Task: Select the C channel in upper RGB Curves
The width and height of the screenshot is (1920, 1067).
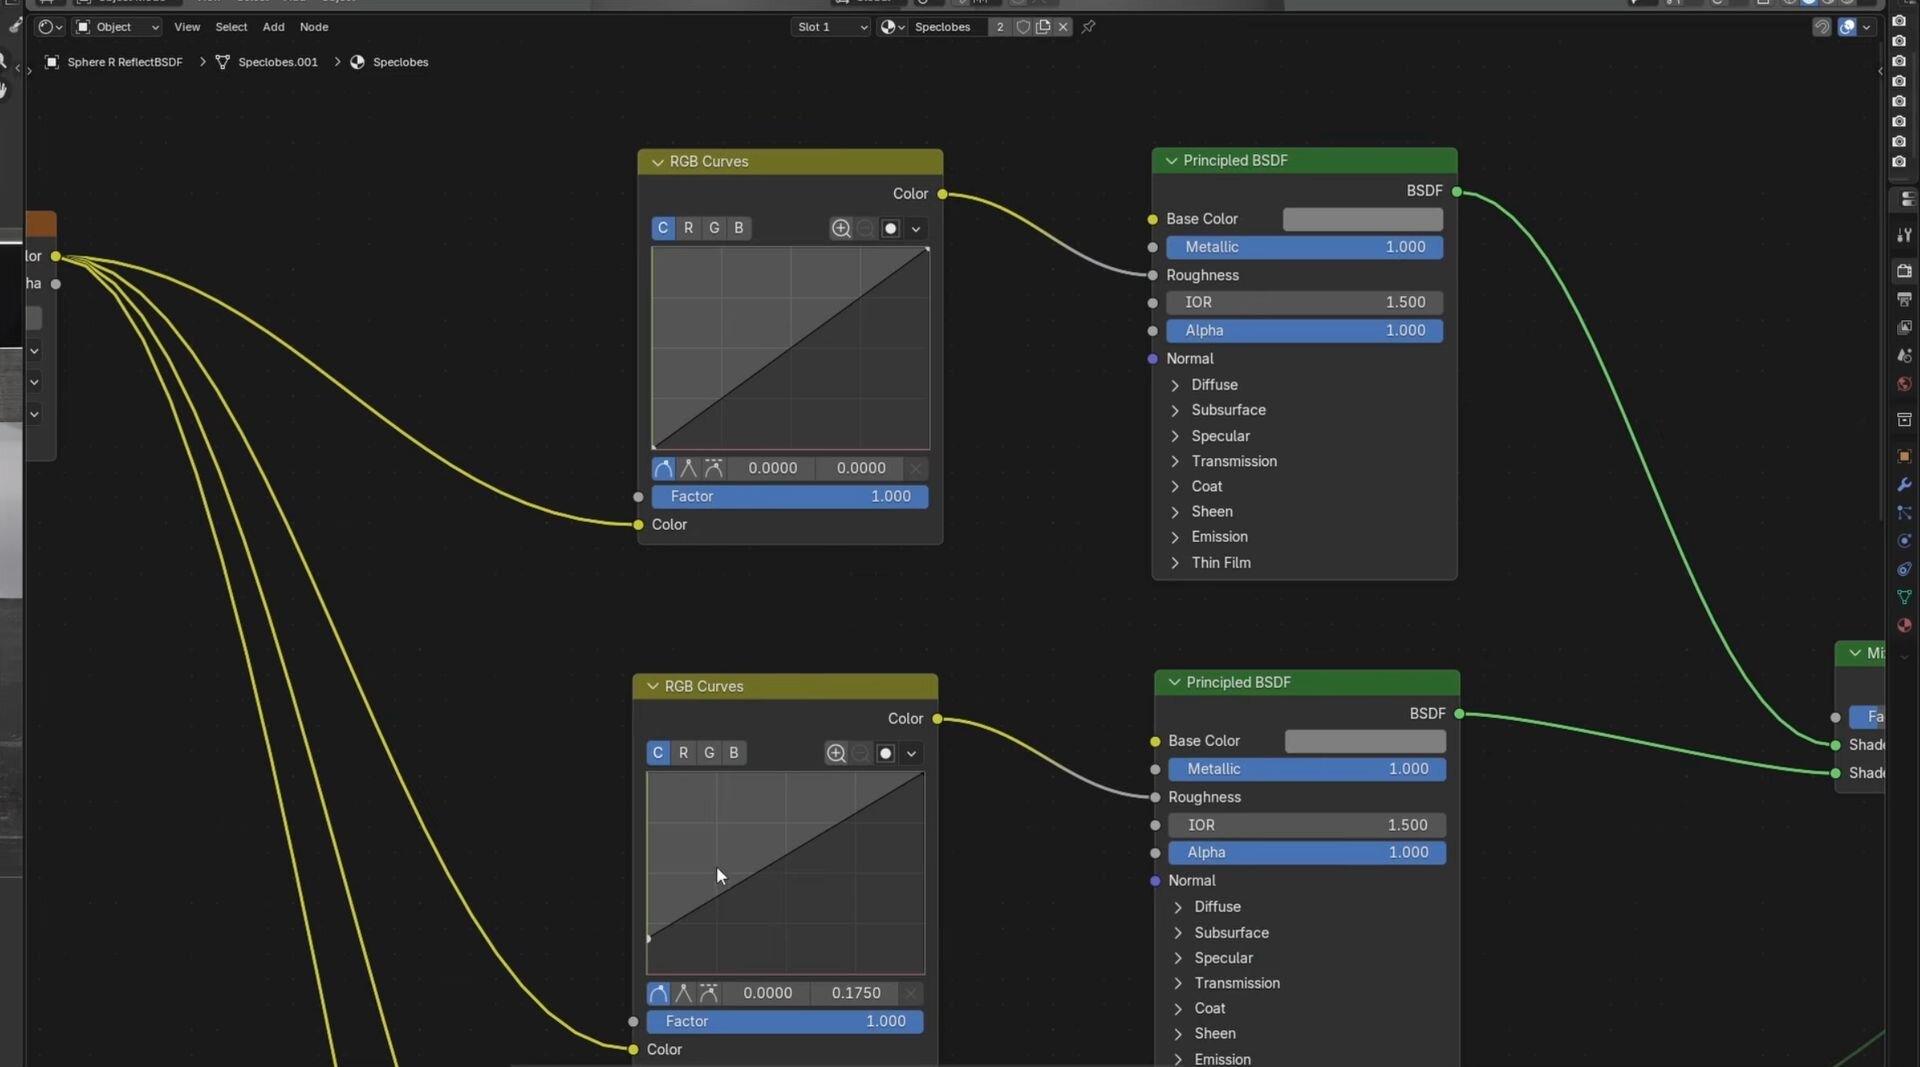Action: tap(663, 228)
